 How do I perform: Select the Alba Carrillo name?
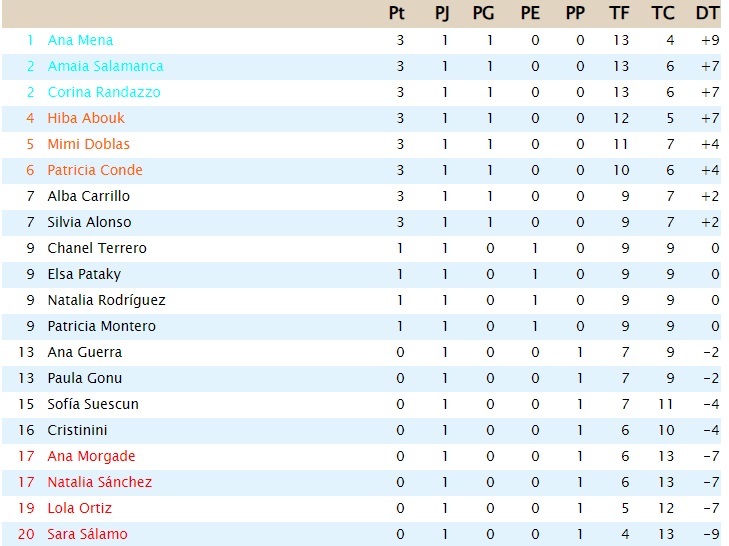pyautogui.click(x=88, y=197)
